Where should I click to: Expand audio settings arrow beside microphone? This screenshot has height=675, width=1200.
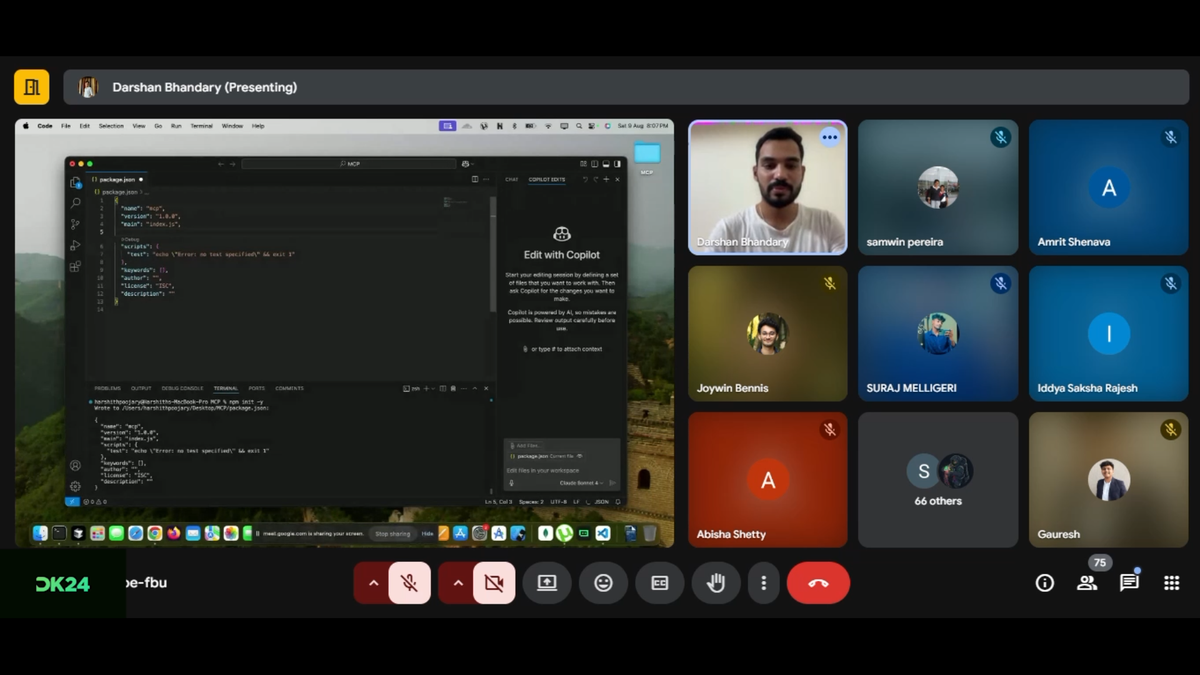point(373,583)
